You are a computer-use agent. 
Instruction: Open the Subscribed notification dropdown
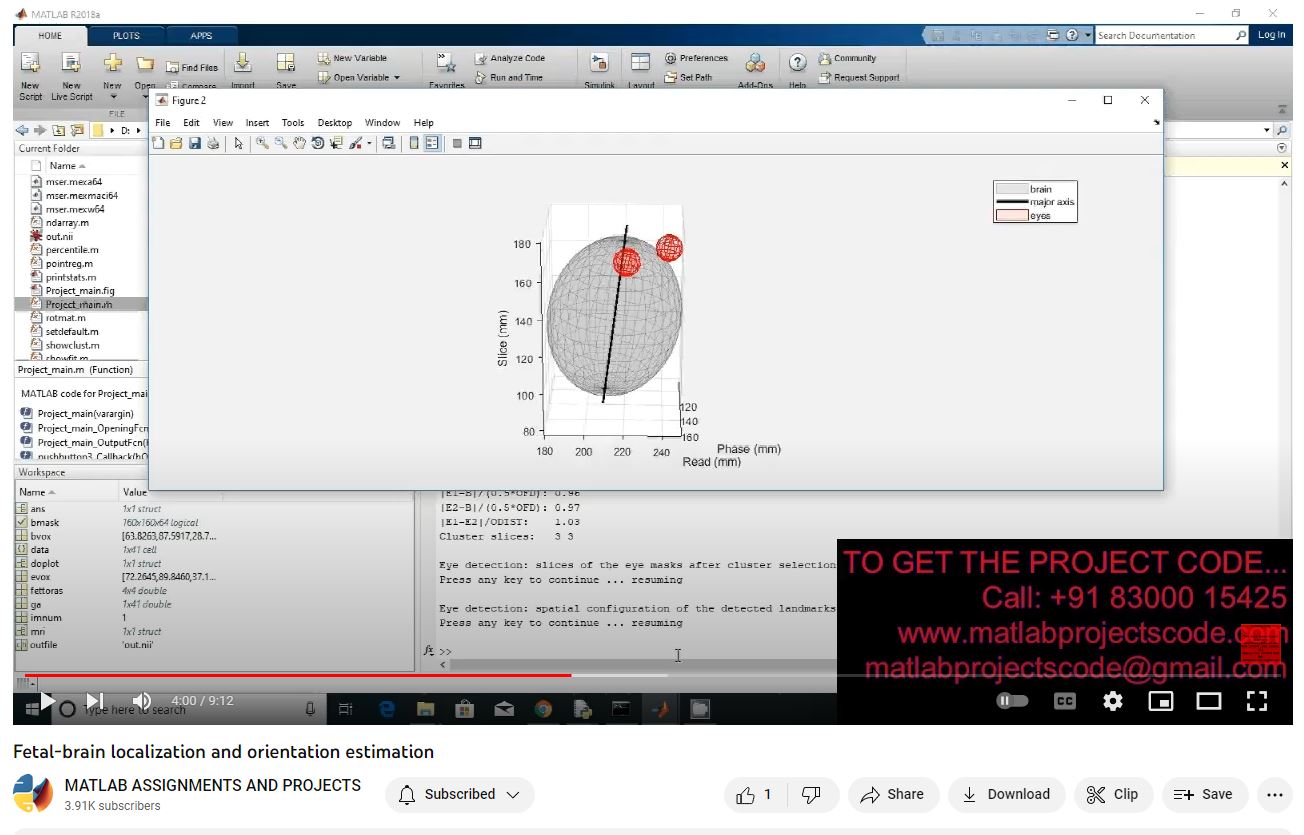[460, 795]
